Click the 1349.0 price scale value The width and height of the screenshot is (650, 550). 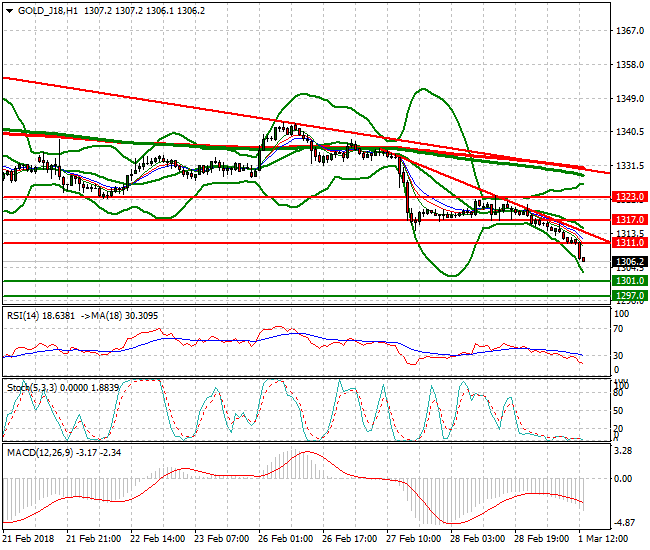point(630,99)
